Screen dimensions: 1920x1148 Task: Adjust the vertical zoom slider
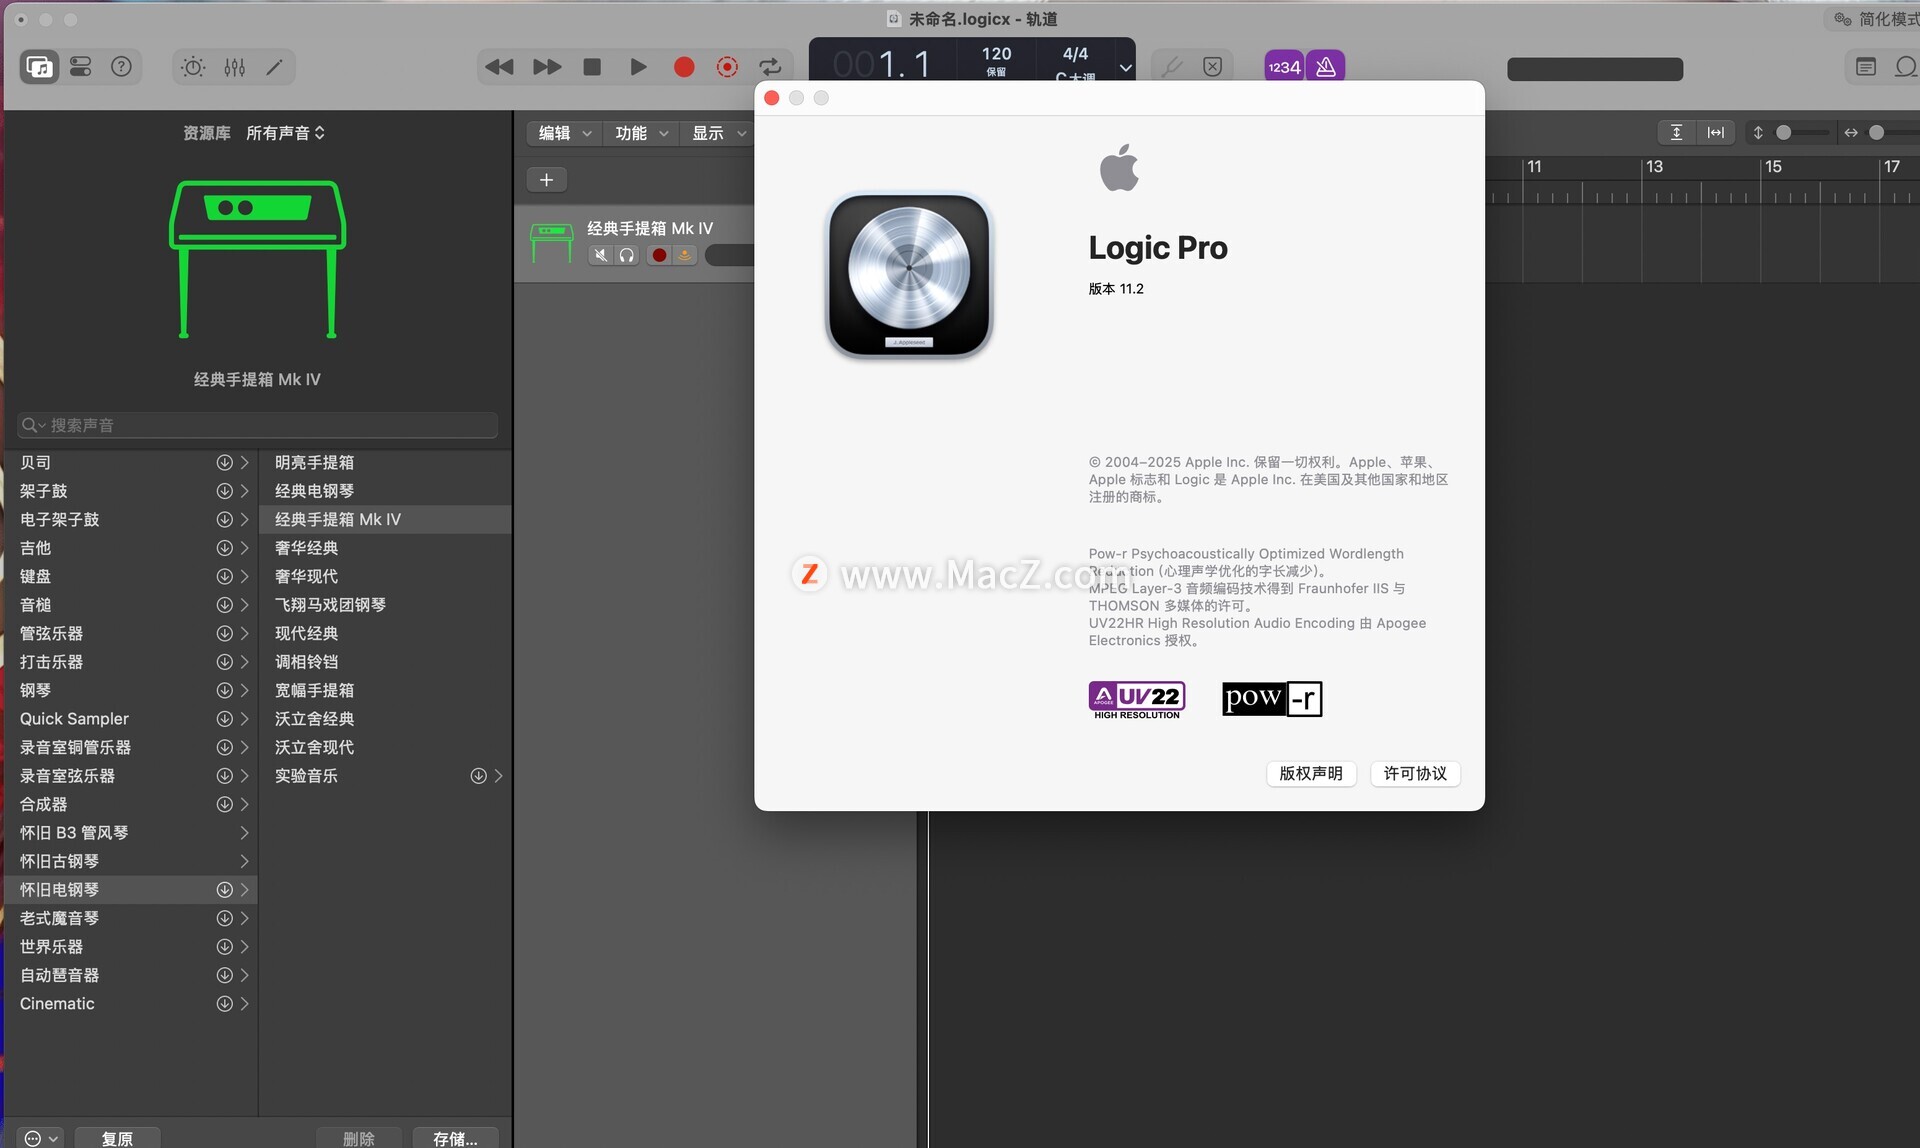(x=1783, y=132)
